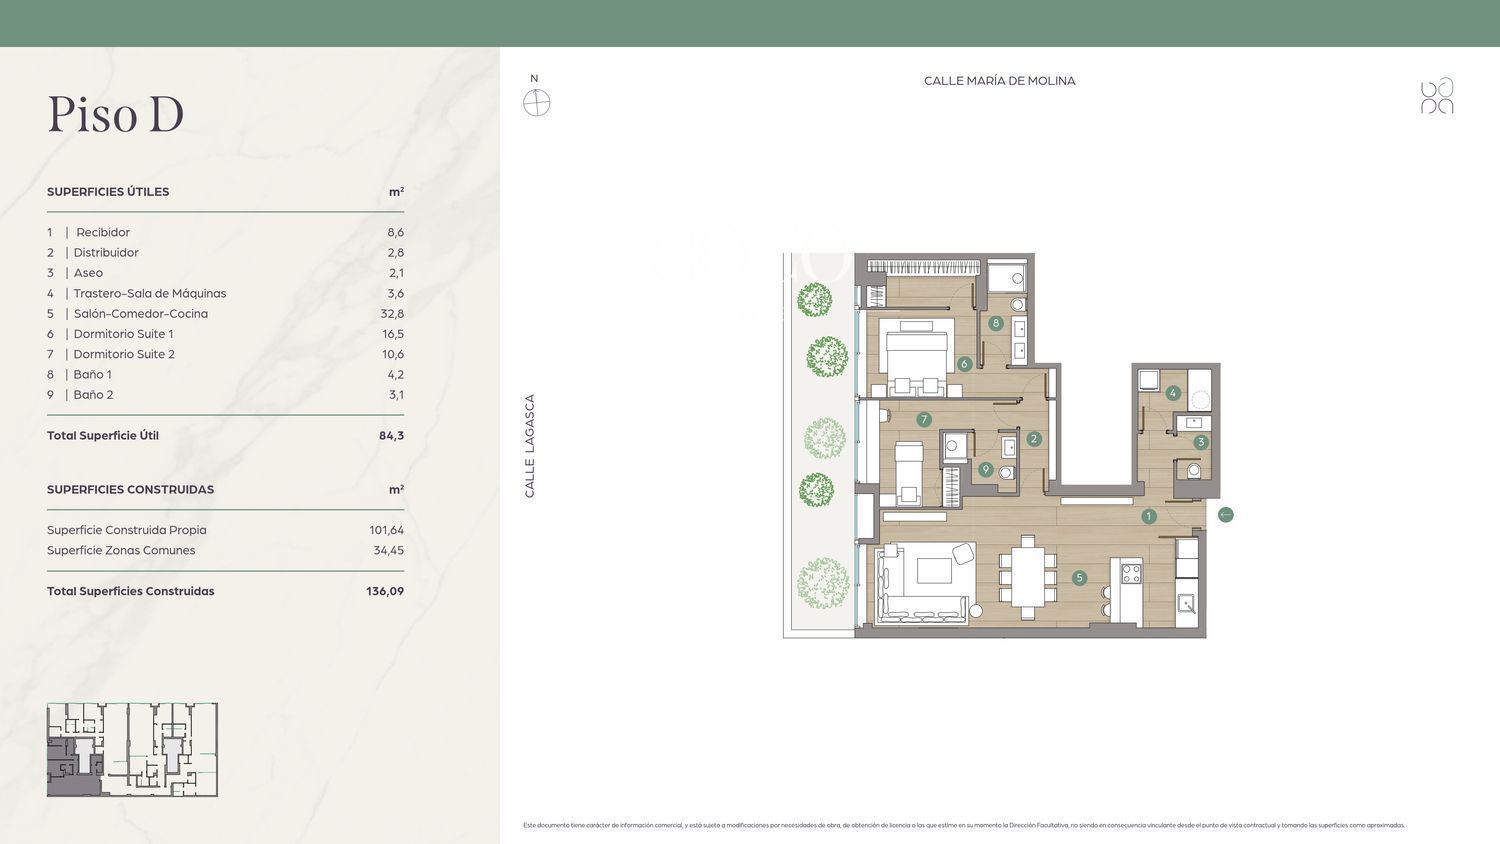
Task: Click the green entrance arrow marker
Action: [x=1226, y=515]
